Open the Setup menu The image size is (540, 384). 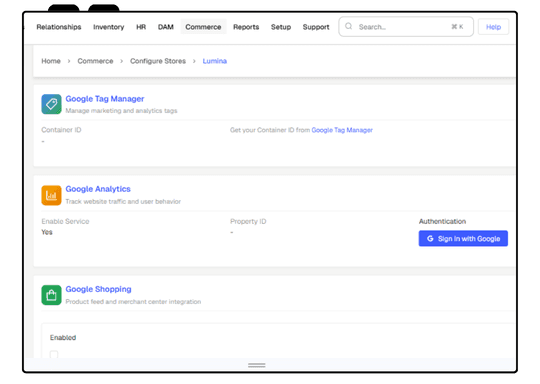click(x=281, y=27)
